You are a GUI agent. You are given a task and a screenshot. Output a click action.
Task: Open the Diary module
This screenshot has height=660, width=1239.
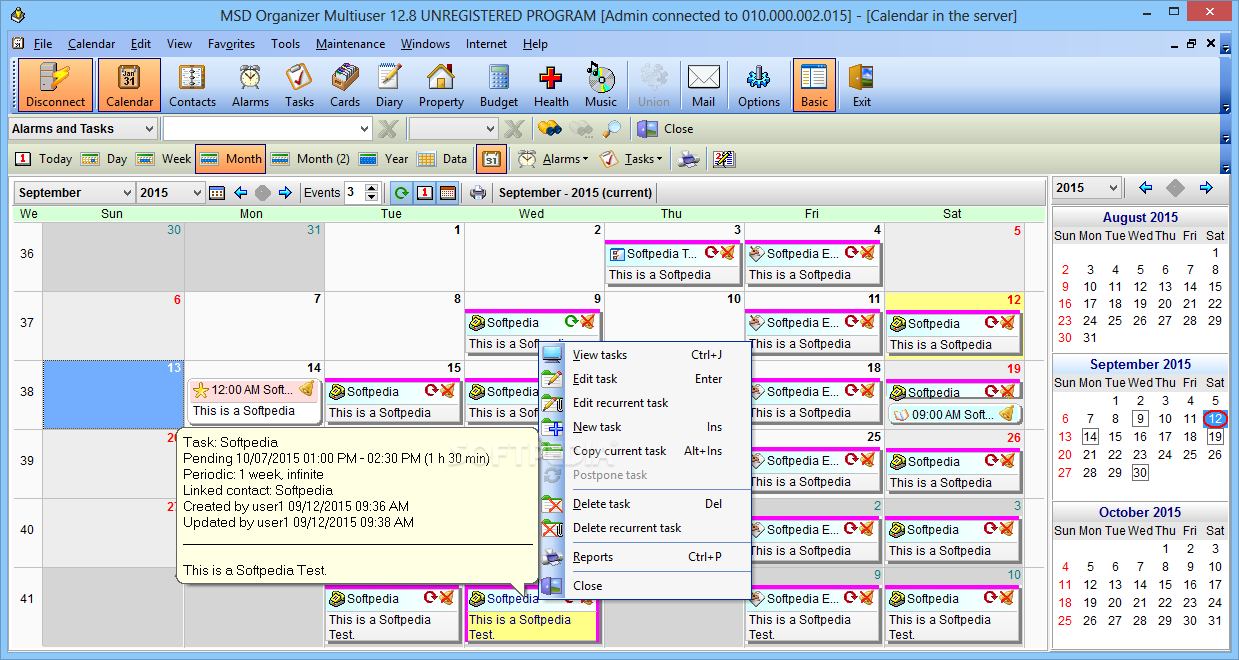pyautogui.click(x=389, y=85)
